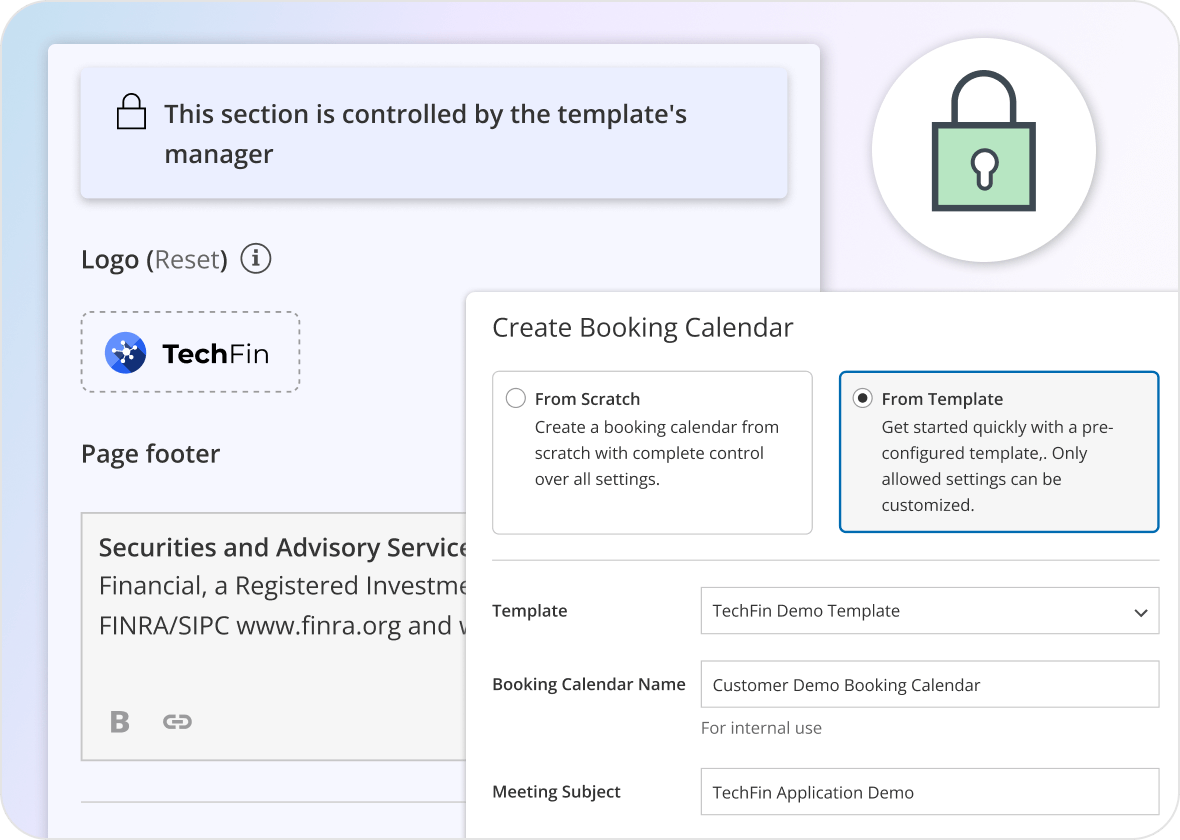Switch to the Create Booking Calendar panel
1180x840 pixels.
click(642, 327)
